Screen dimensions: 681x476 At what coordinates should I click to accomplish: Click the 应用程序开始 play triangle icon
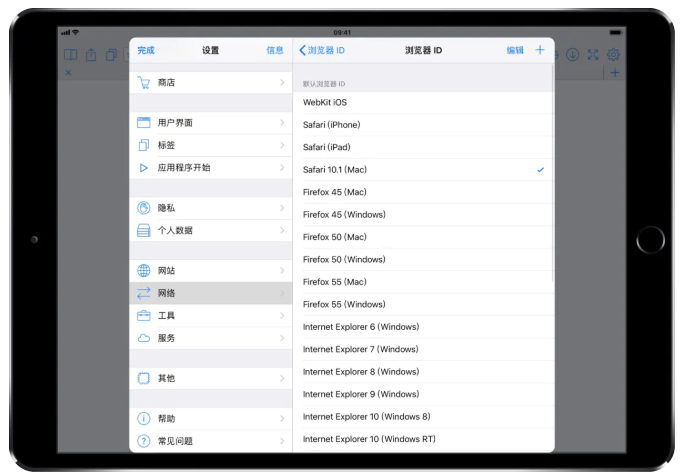coord(143,168)
